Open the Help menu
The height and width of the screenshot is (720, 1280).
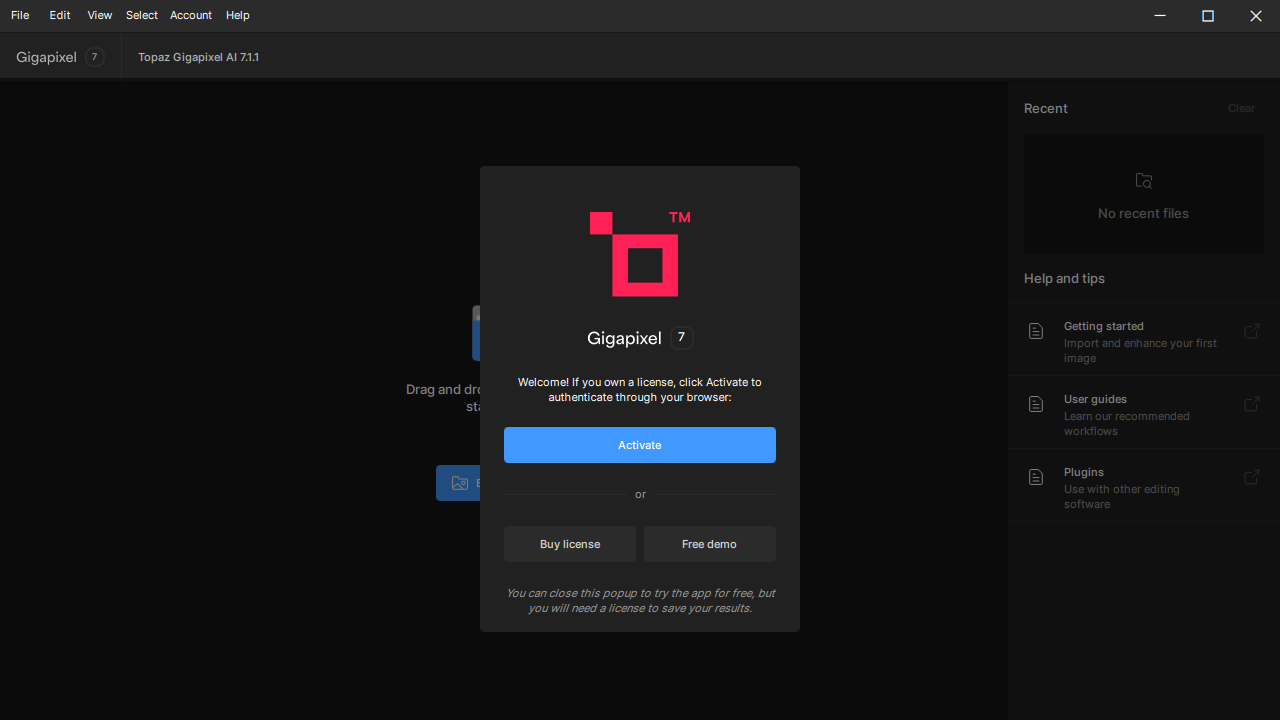pos(237,15)
